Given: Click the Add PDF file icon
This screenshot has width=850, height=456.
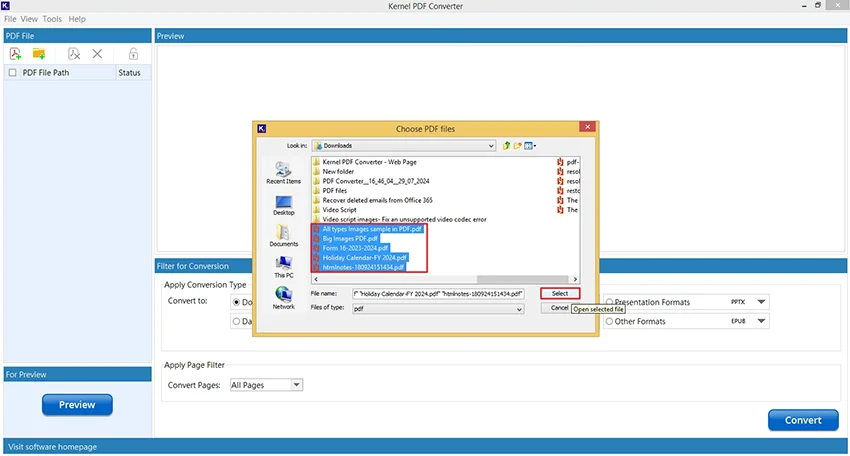Looking at the screenshot, I should pyautogui.click(x=15, y=54).
